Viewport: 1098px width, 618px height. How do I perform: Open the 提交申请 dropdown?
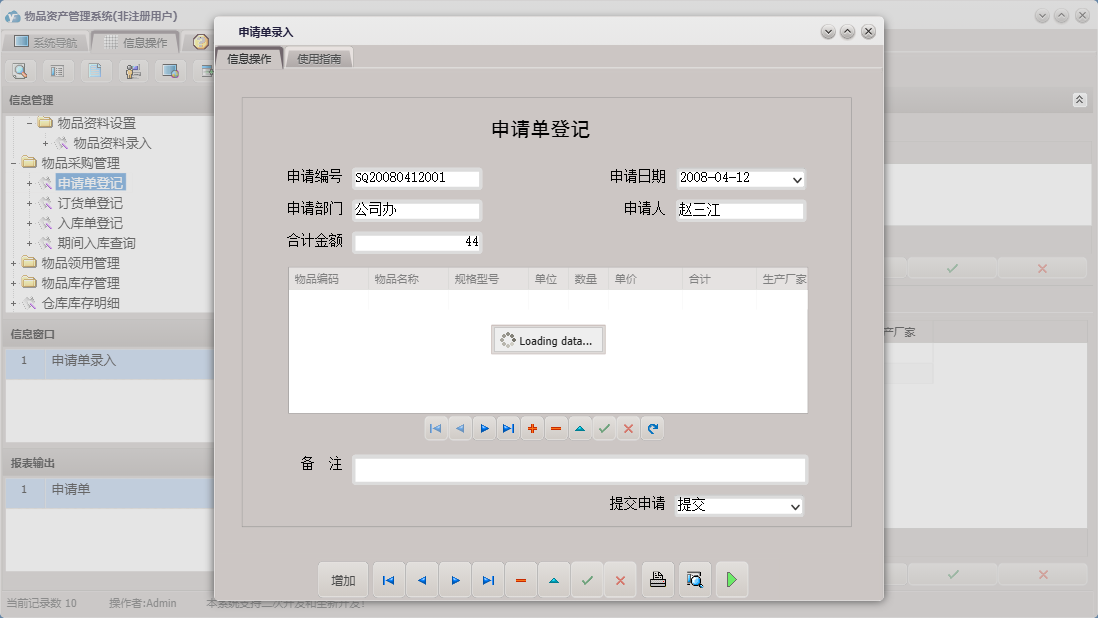click(x=795, y=505)
